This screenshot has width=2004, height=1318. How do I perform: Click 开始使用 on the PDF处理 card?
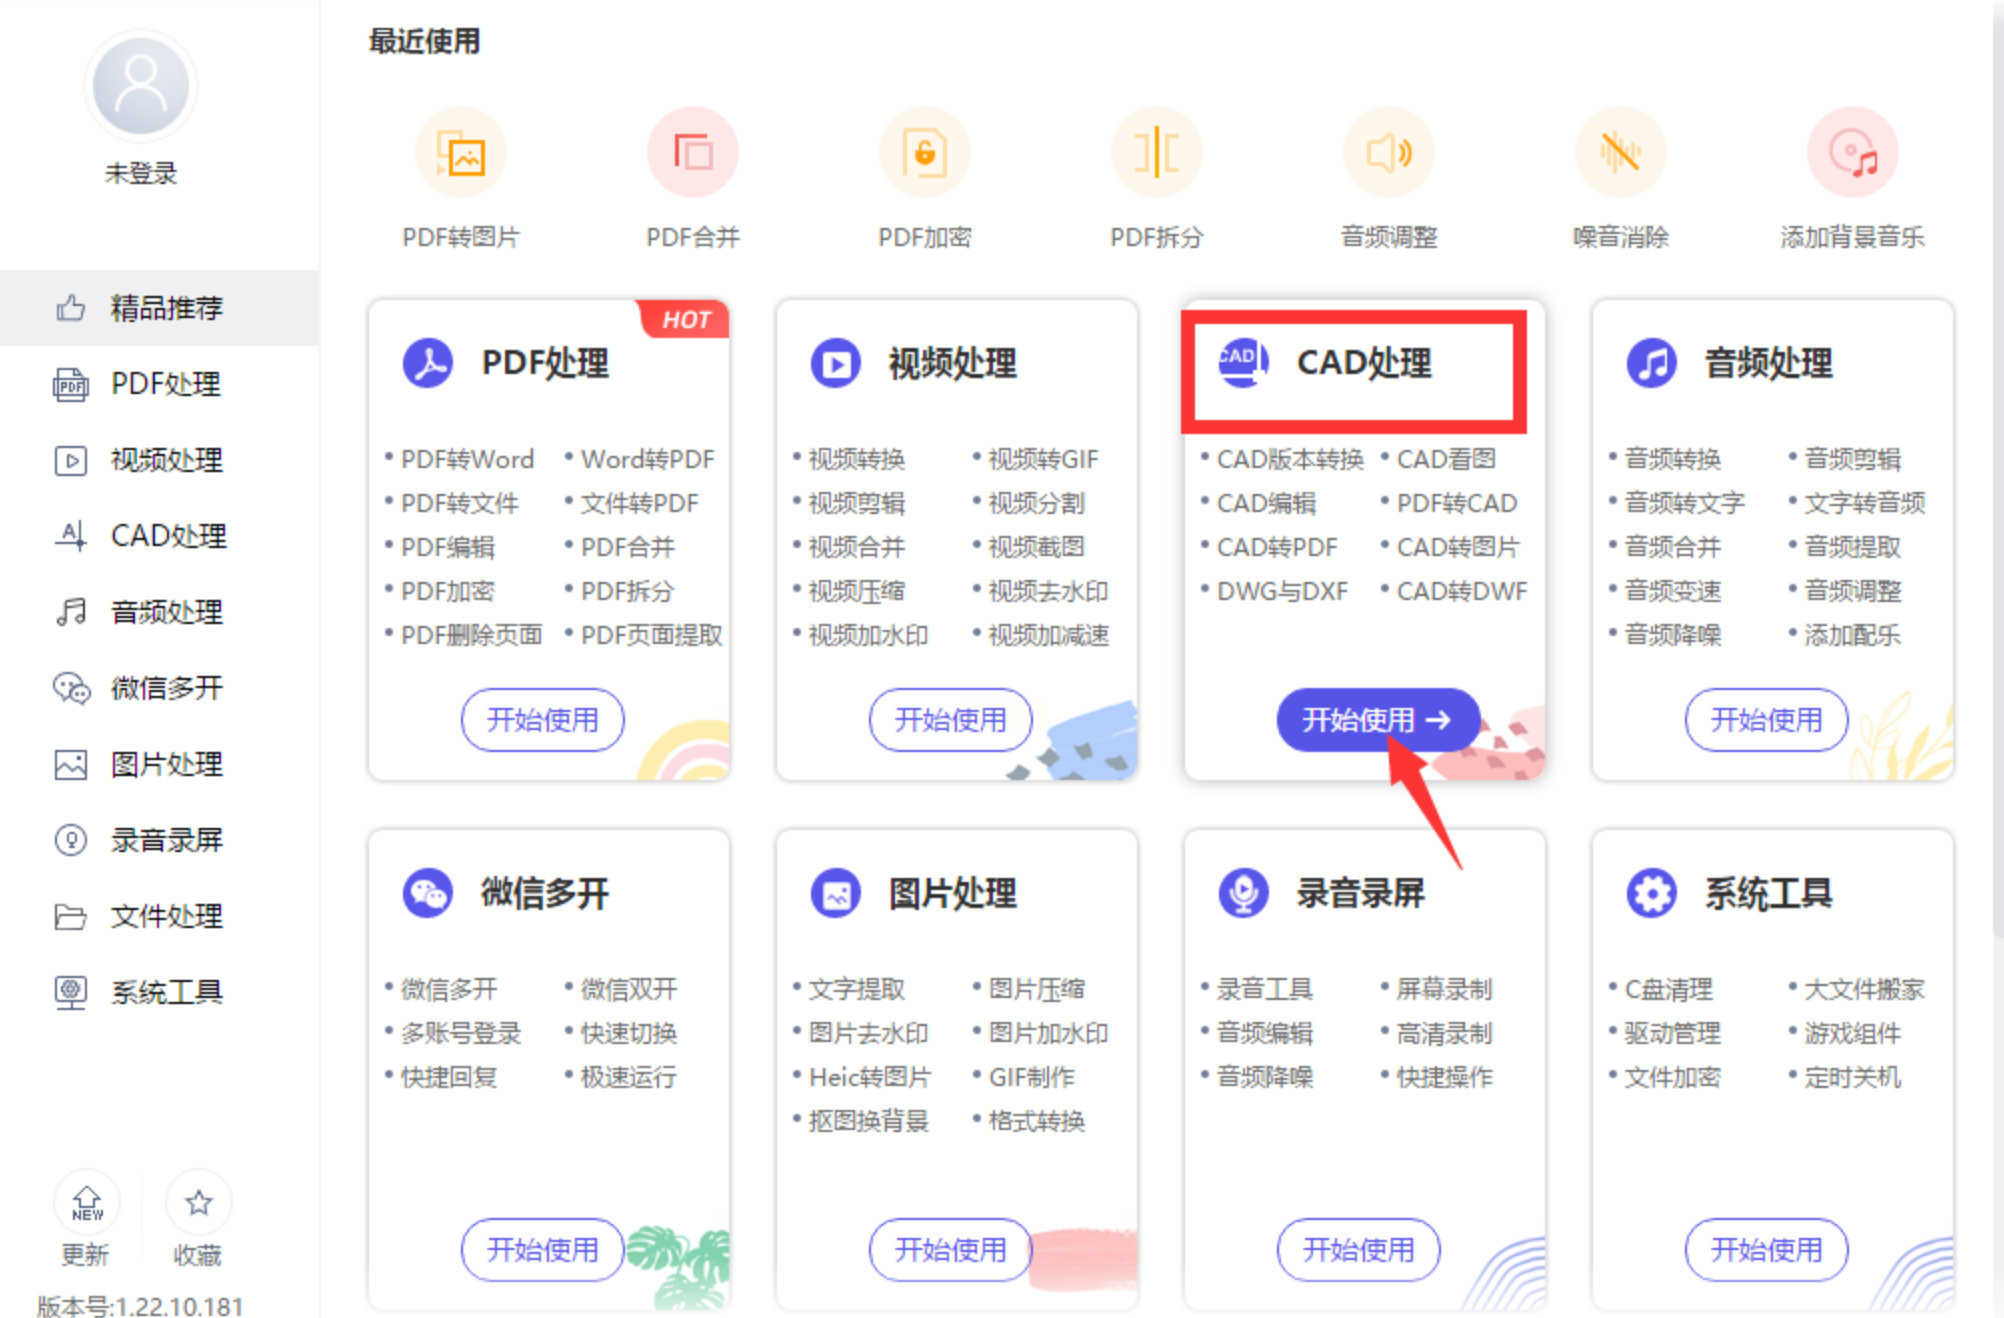tap(542, 720)
